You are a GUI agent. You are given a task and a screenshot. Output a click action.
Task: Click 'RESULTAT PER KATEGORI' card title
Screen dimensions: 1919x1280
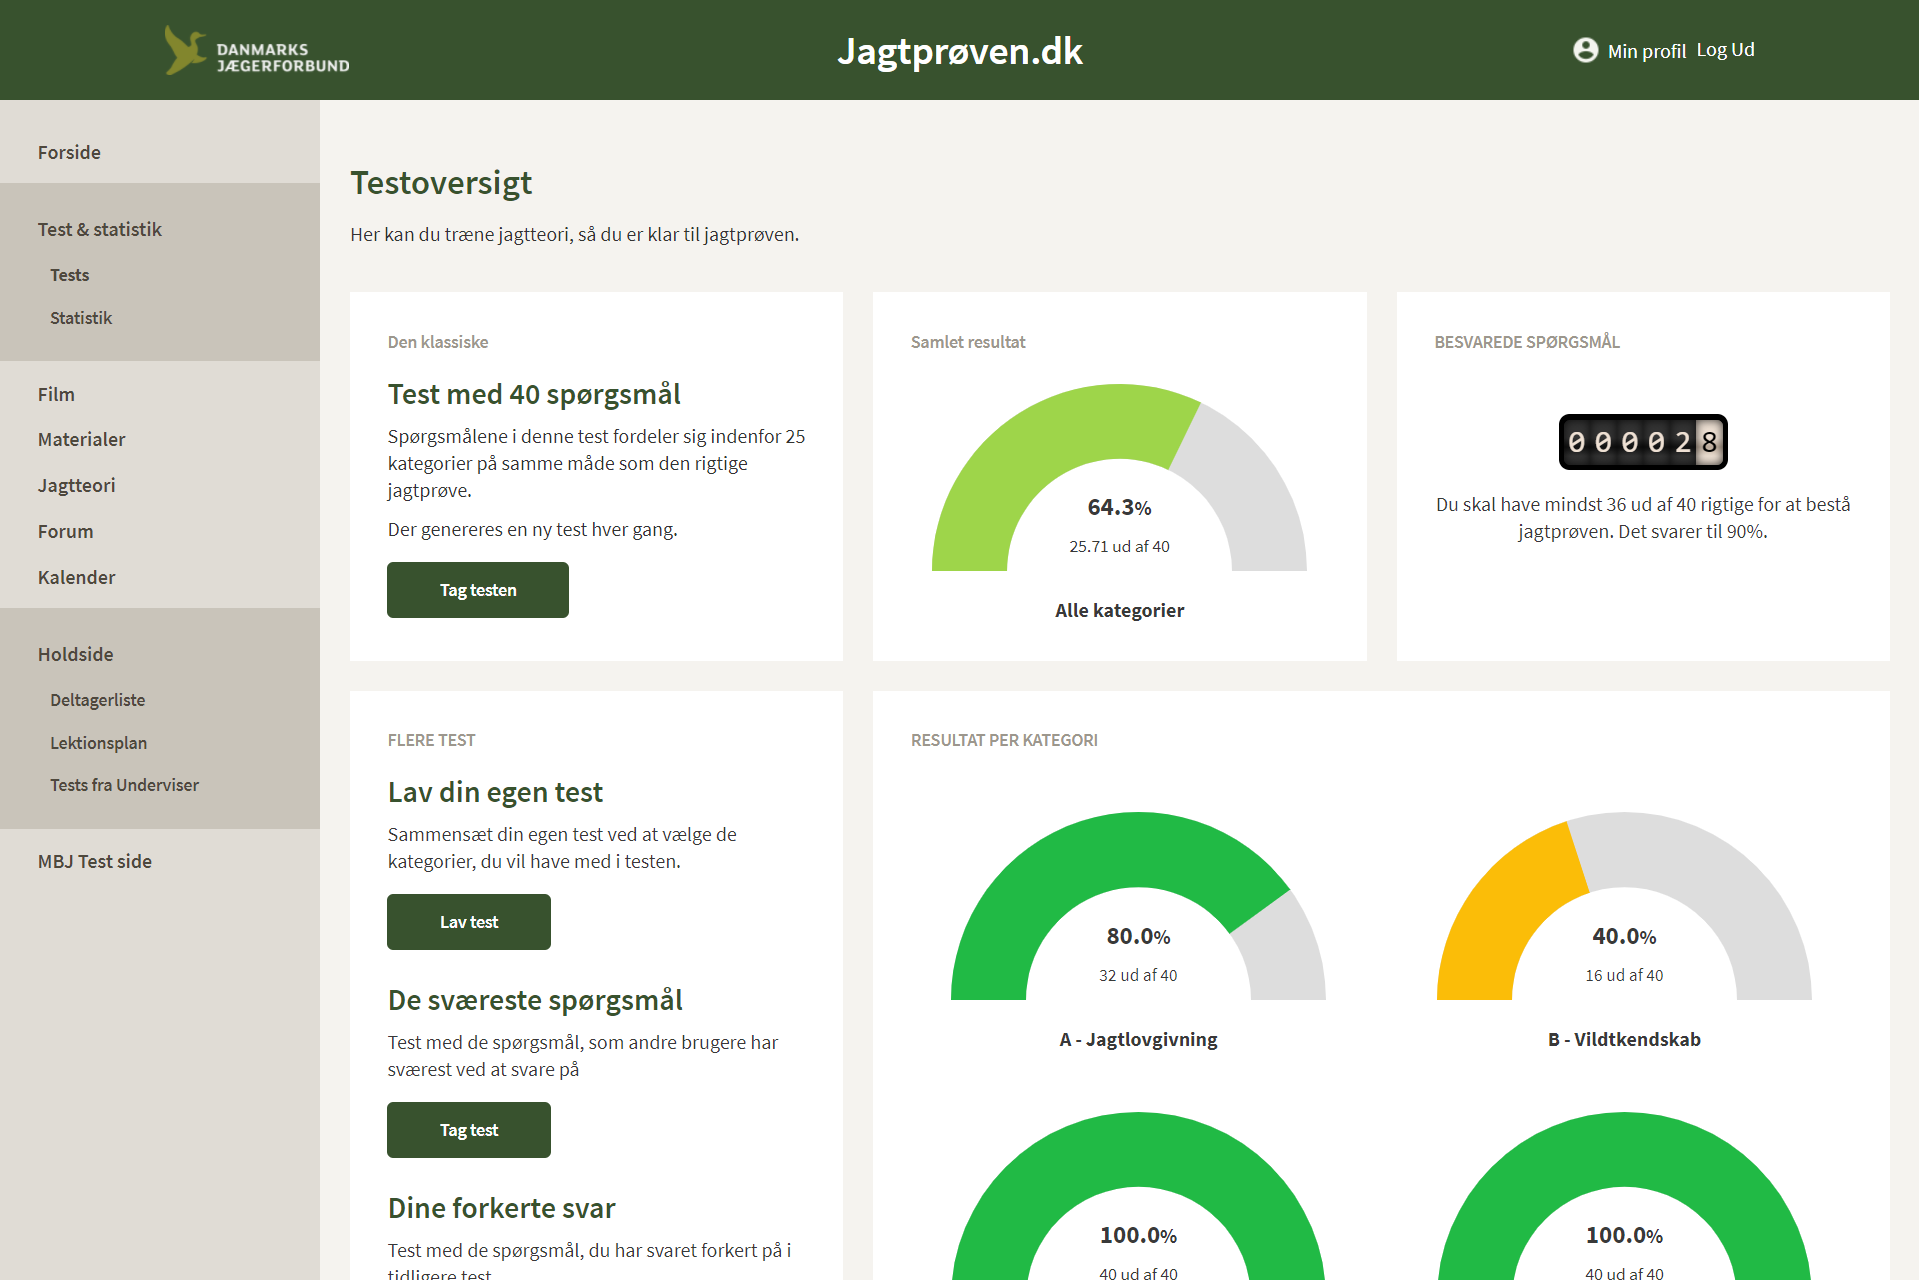pos(1004,740)
